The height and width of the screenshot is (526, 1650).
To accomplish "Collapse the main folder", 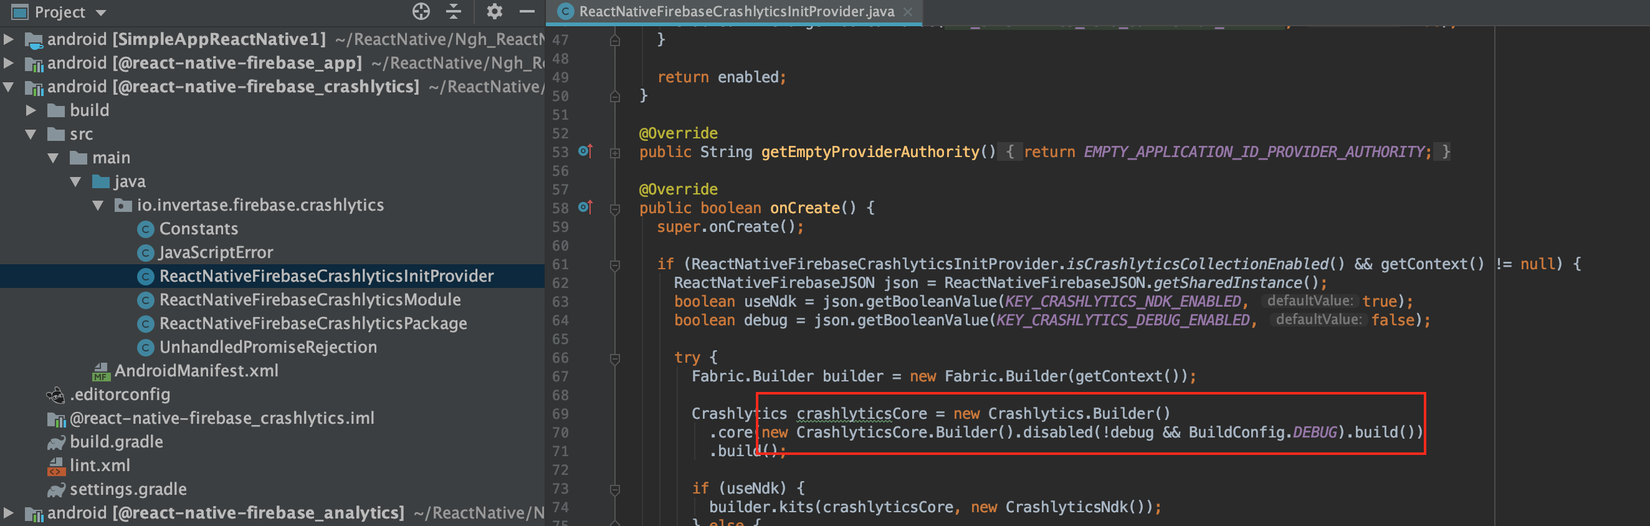I will click(x=53, y=158).
